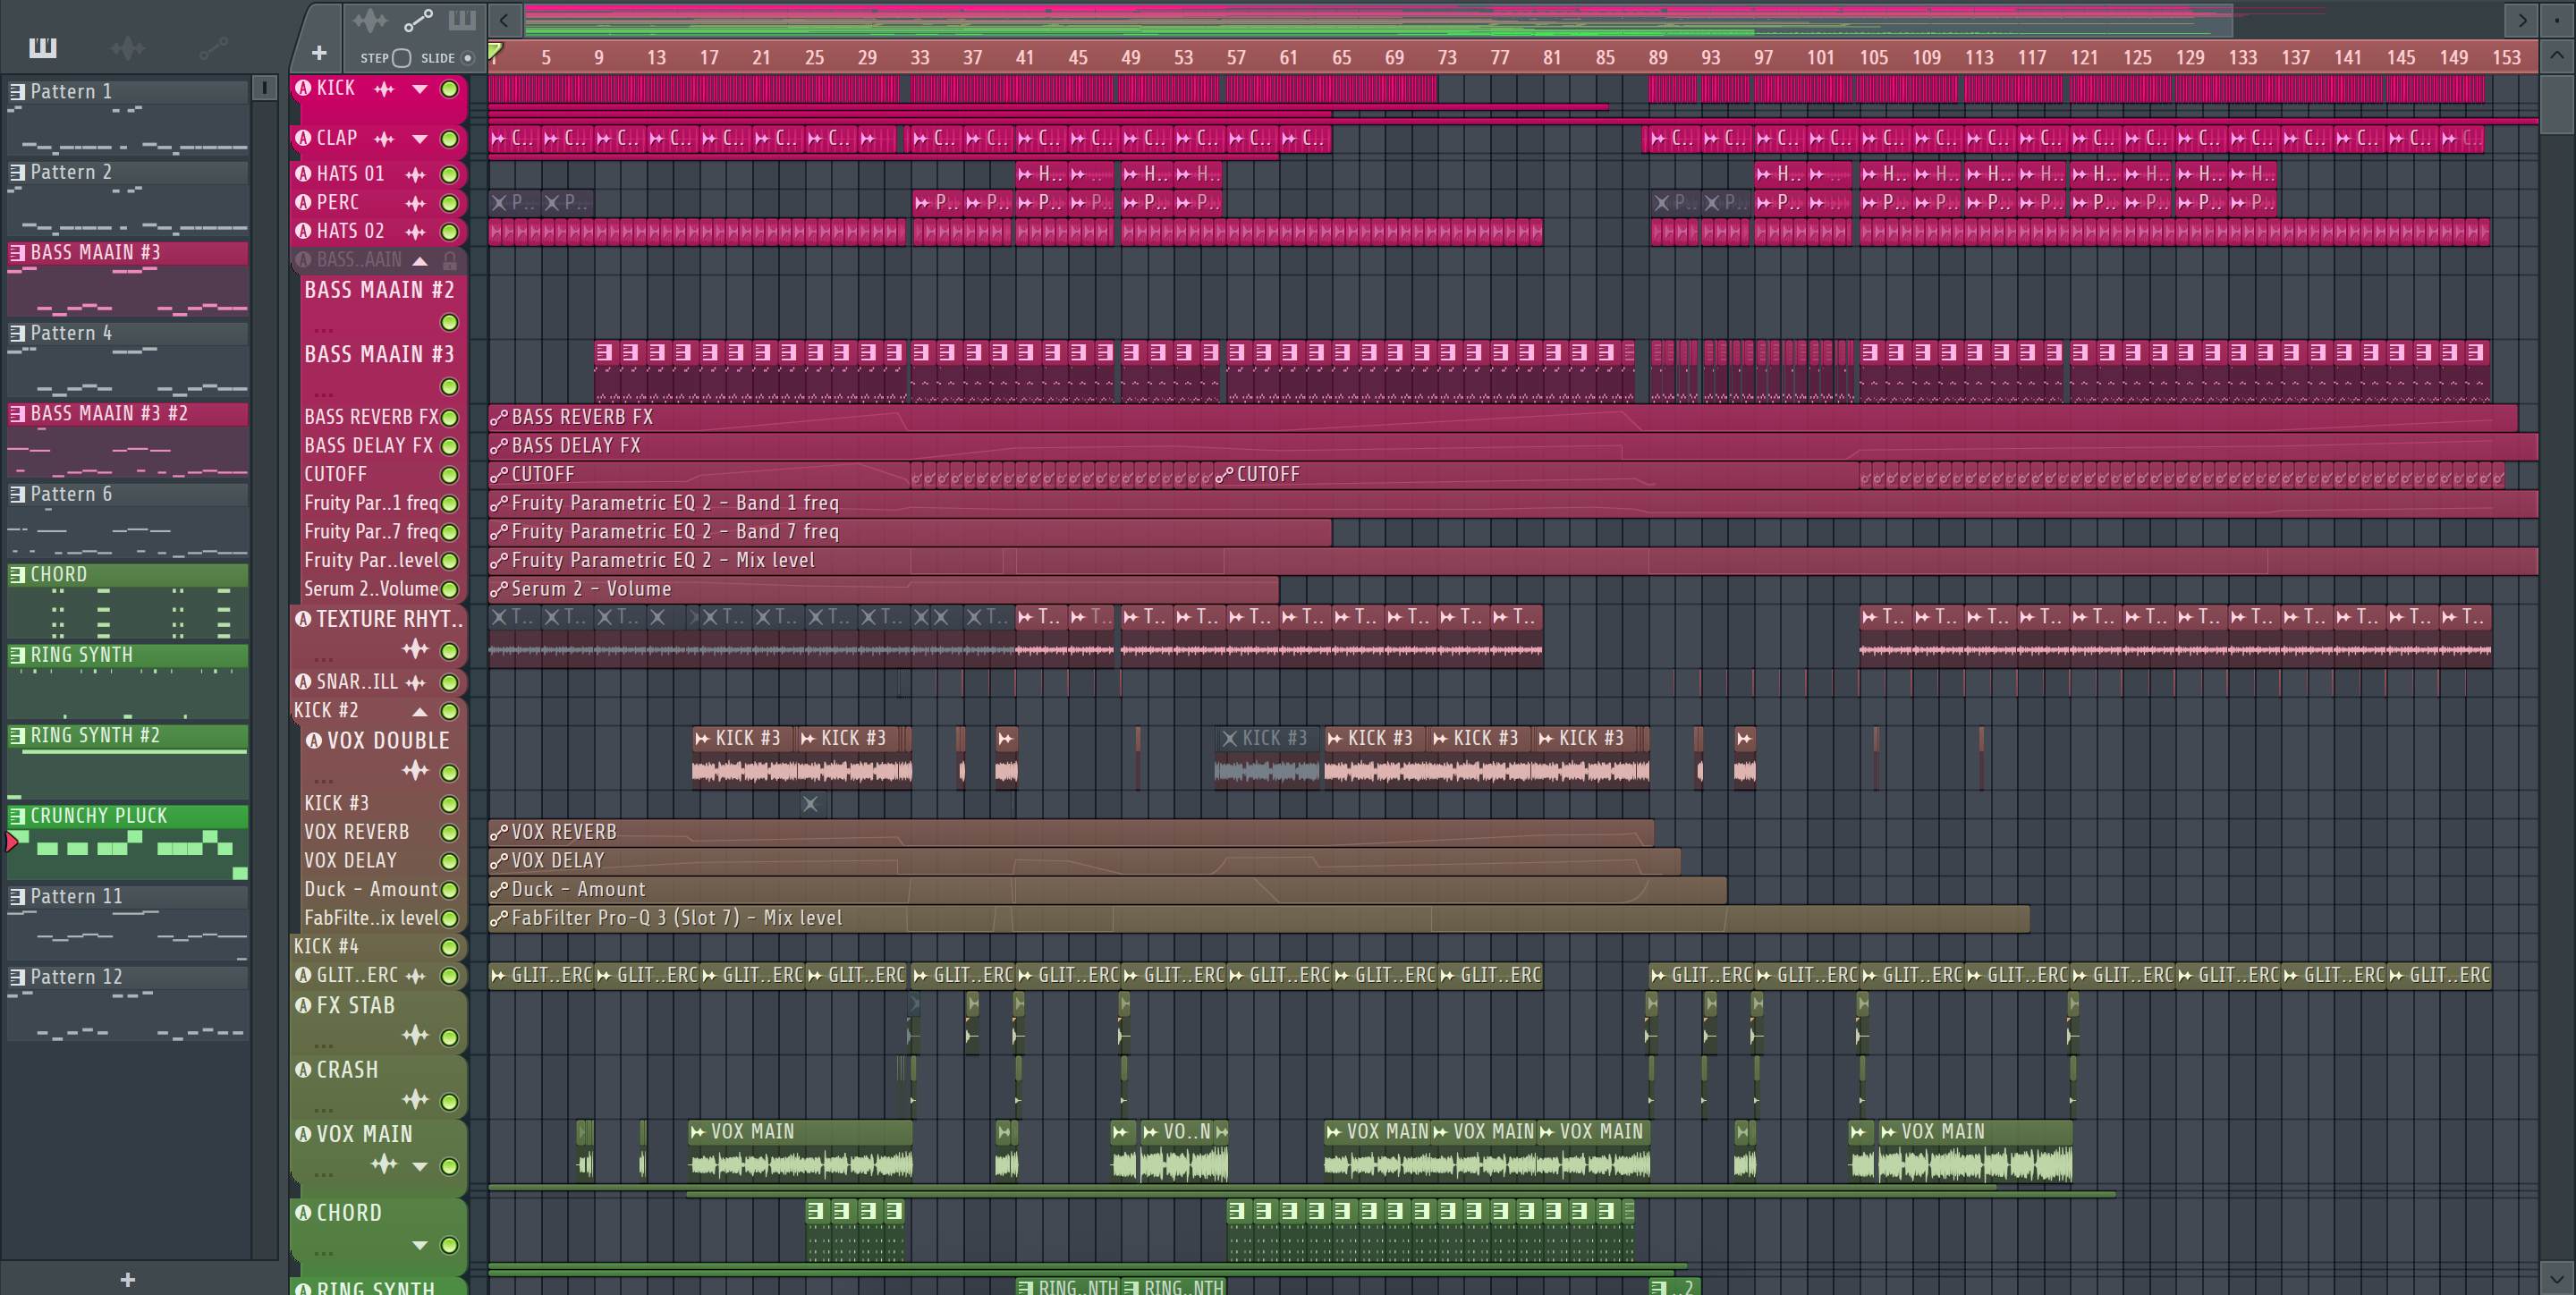
Task: Select pattern clip focus above the track headers
Action: [x=462, y=20]
